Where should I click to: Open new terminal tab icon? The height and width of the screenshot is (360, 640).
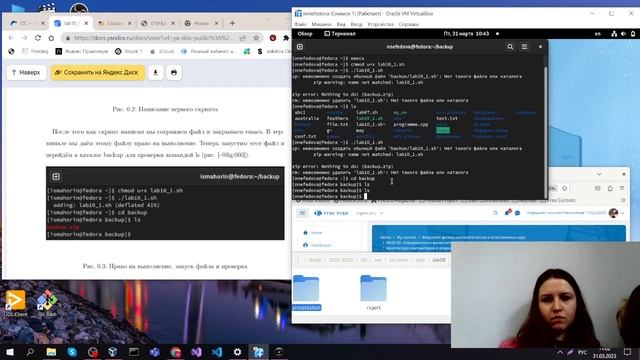(x=300, y=47)
